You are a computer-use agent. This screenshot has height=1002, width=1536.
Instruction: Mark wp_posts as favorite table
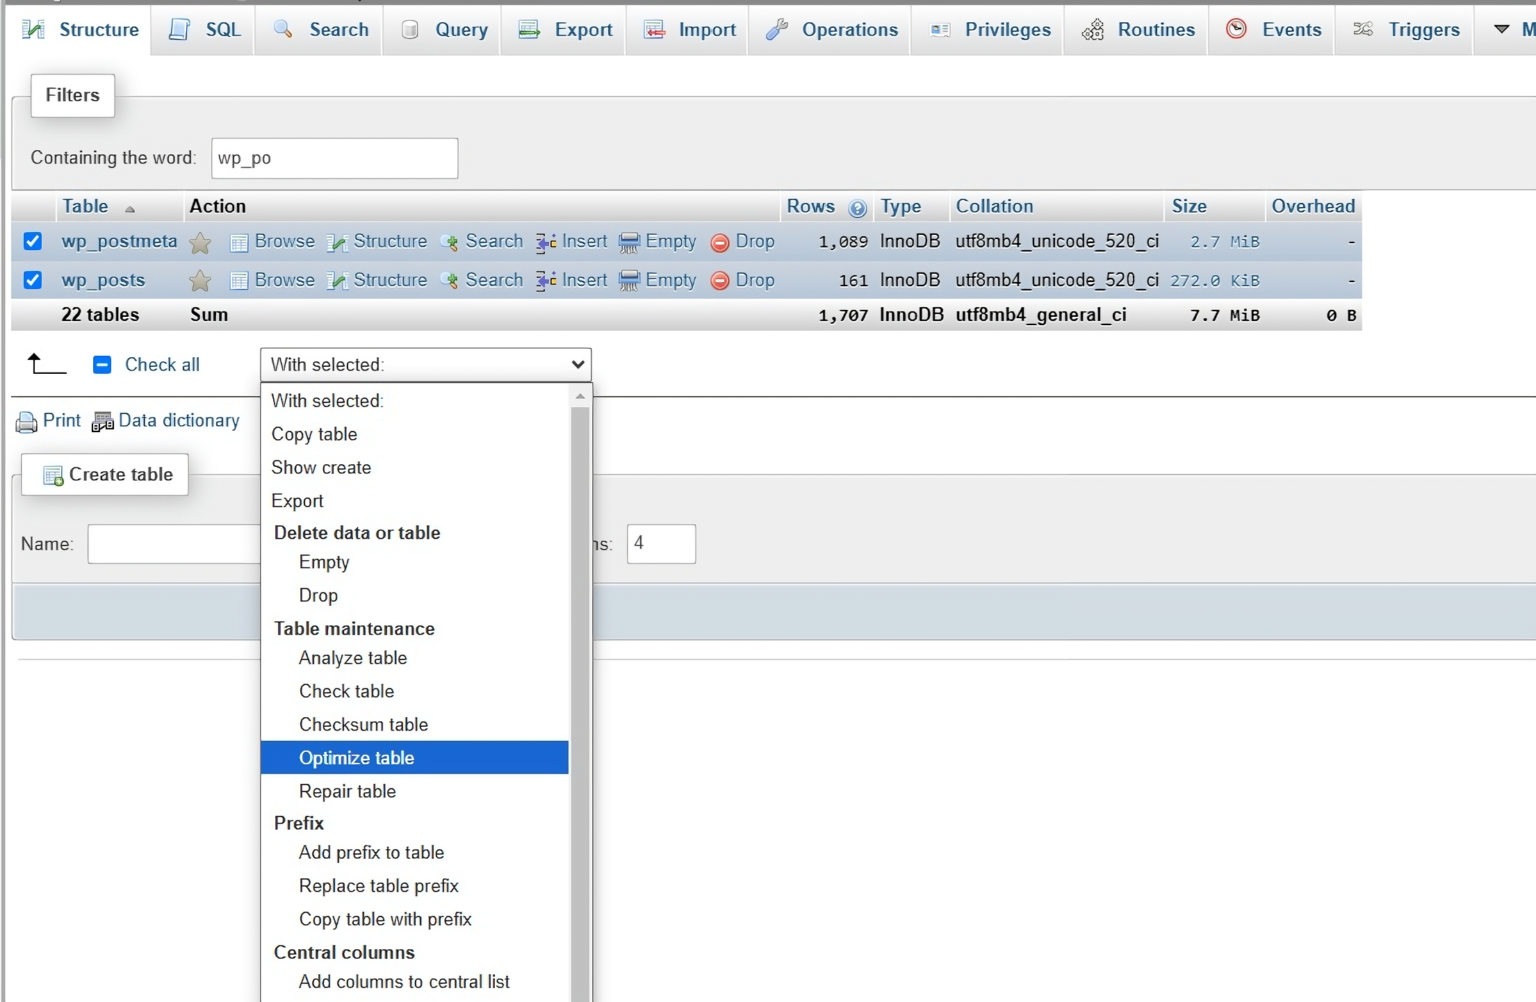pyautogui.click(x=200, y=280)
